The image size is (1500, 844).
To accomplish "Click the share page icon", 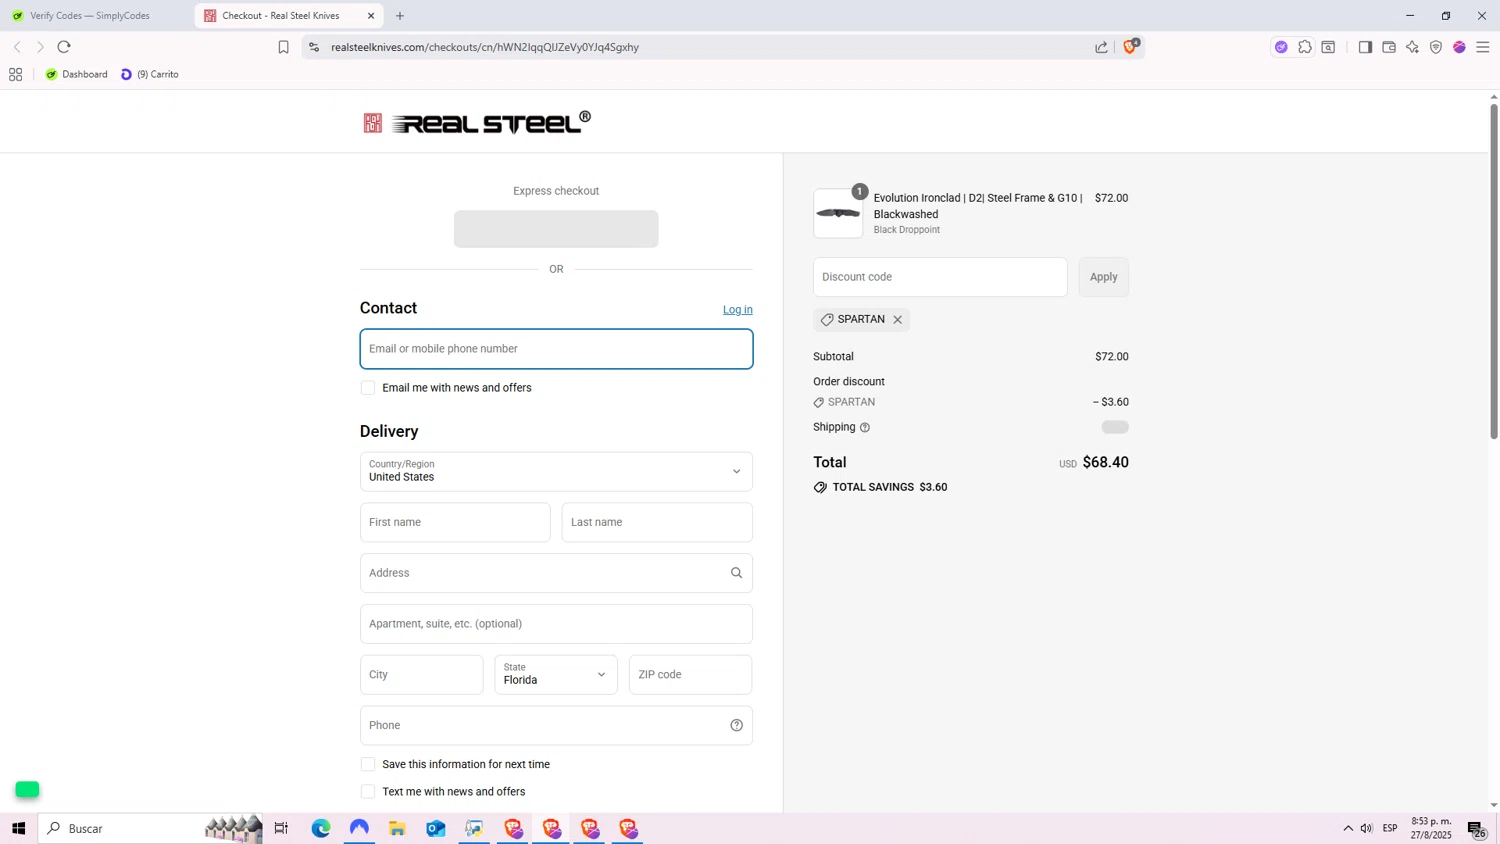I will click(x=1101, y=47).
